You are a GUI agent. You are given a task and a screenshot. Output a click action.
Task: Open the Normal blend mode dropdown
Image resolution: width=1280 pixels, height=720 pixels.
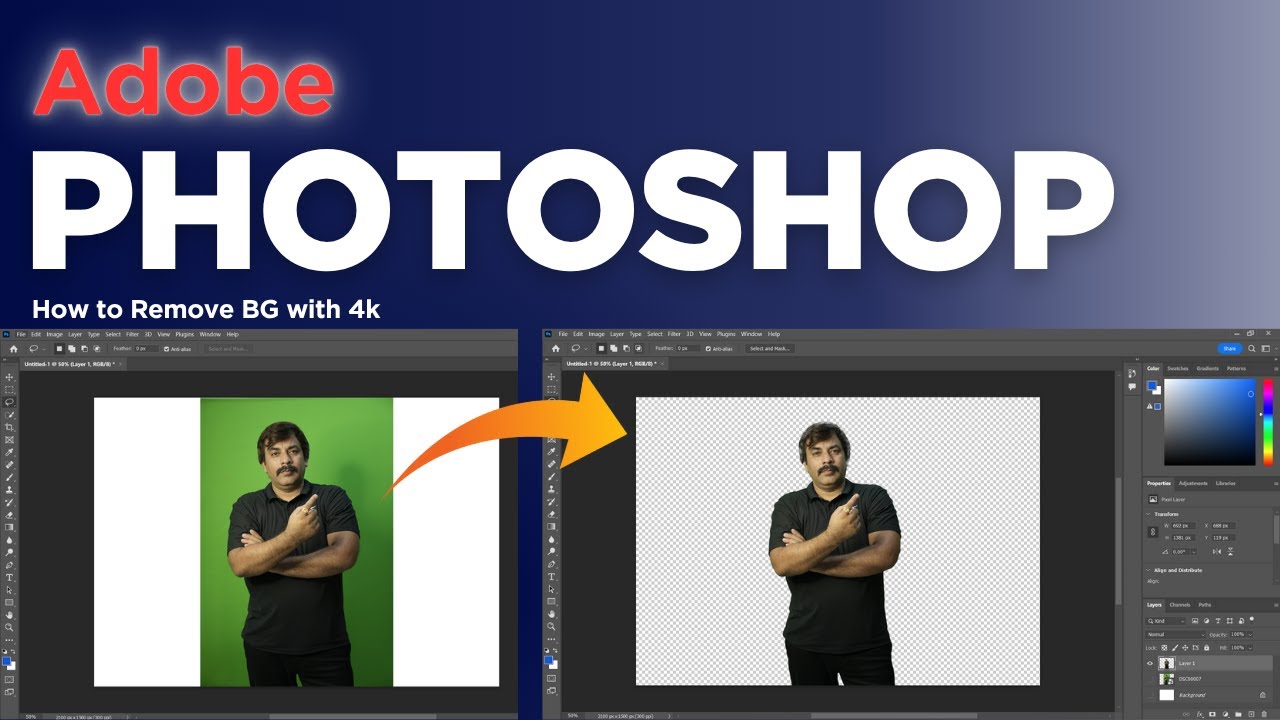1175,634
